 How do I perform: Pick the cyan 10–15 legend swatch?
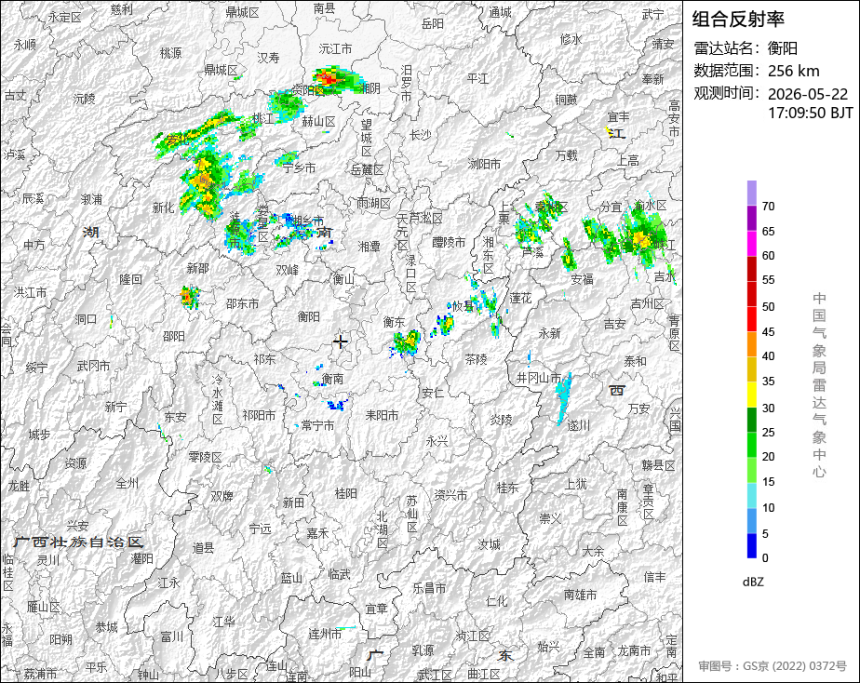tap(751, 495)
